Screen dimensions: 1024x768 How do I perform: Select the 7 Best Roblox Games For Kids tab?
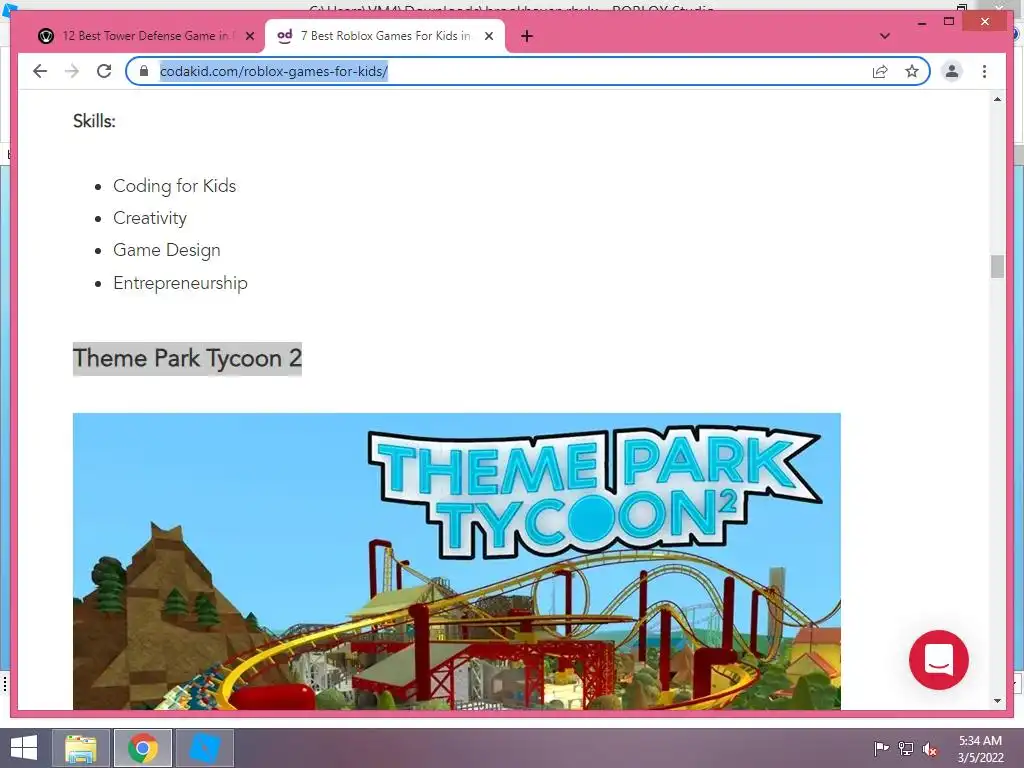tap(384, 36)
